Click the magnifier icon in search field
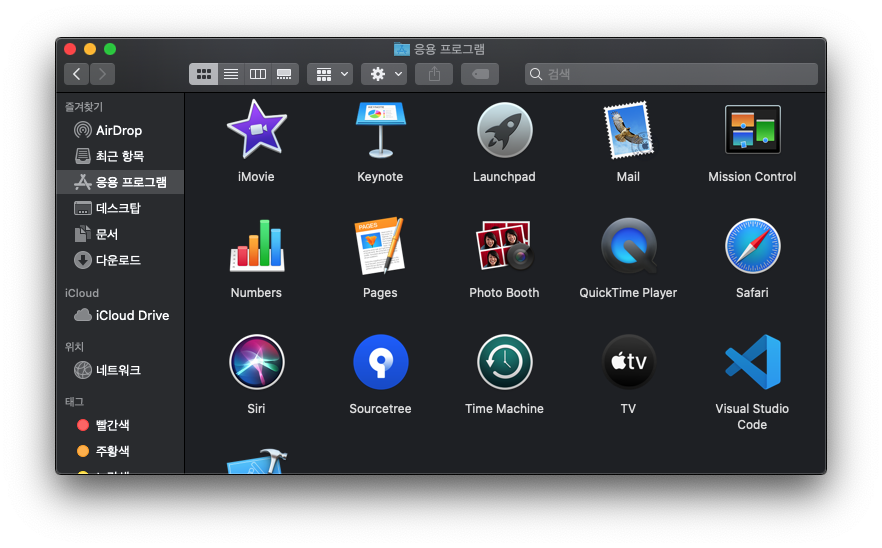This screenshot has height=548, width=882. (x=536, y=74)
